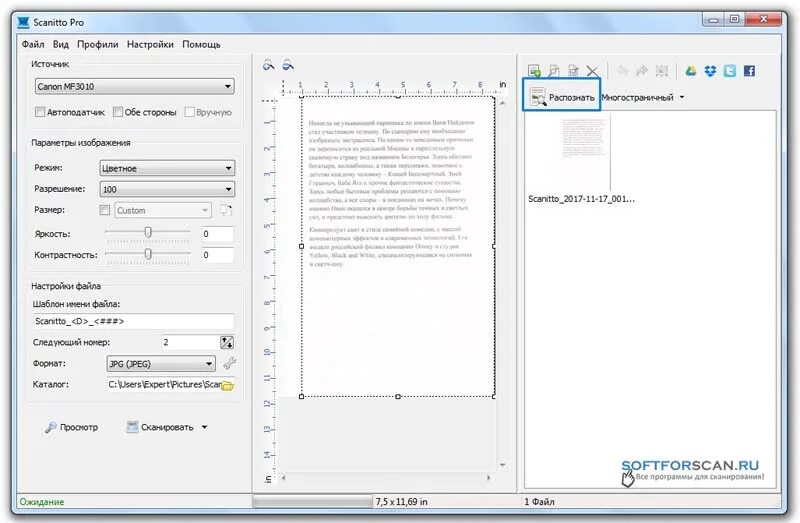
Task: Click the Ожидание status text
Action: pyautogui.click(x=41, y=502)
